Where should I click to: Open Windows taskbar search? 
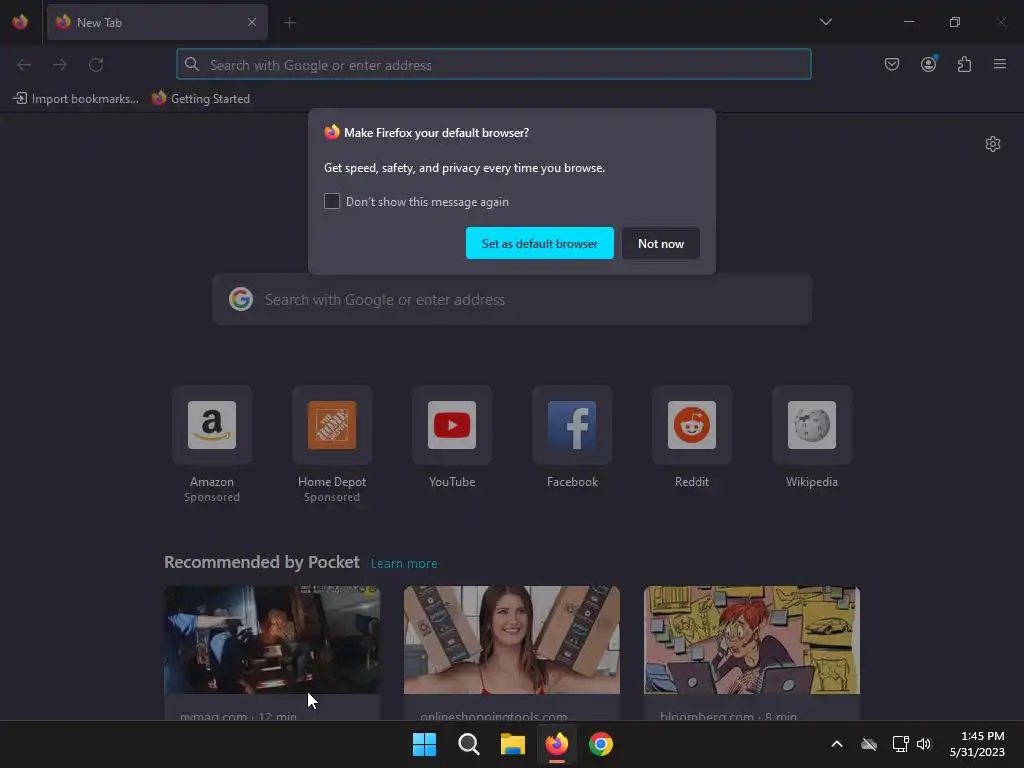(x=468, y=744)
